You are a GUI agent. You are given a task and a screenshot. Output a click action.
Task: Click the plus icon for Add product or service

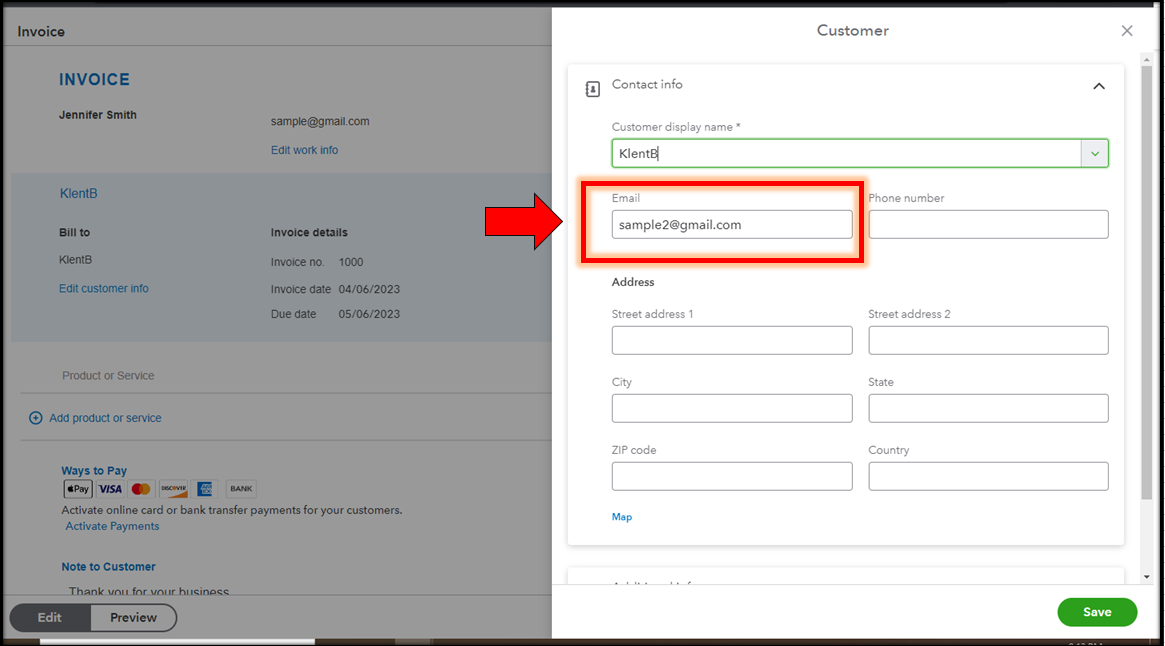tap(36, 418)
